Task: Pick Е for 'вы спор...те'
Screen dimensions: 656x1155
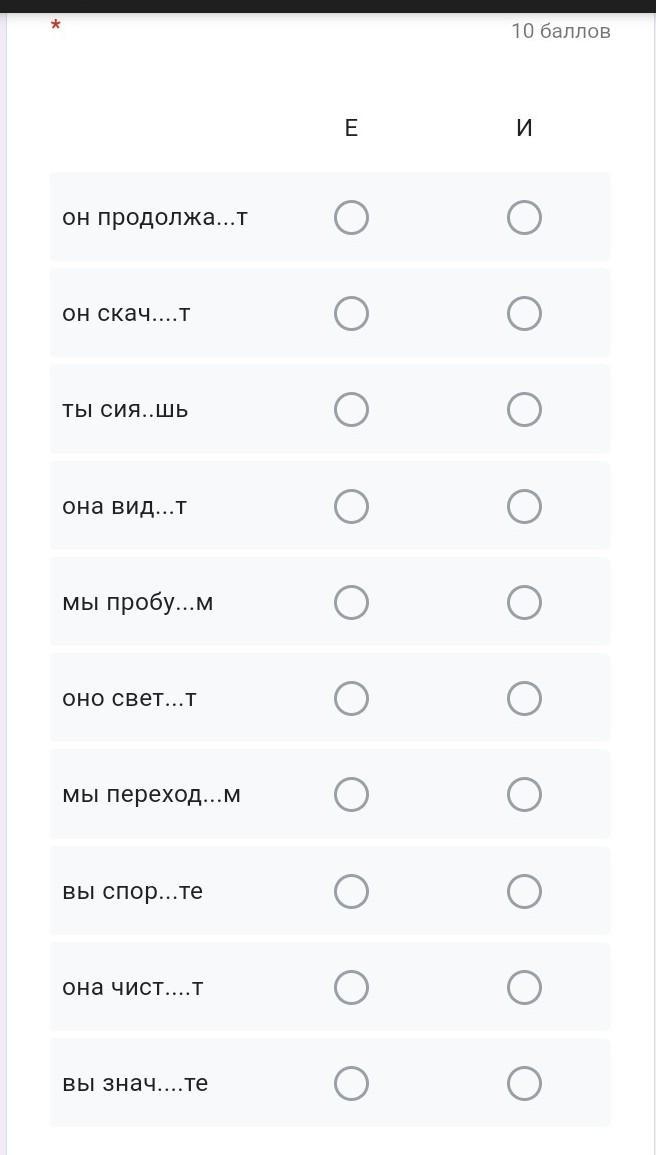Action: click(x=351, y=891)
